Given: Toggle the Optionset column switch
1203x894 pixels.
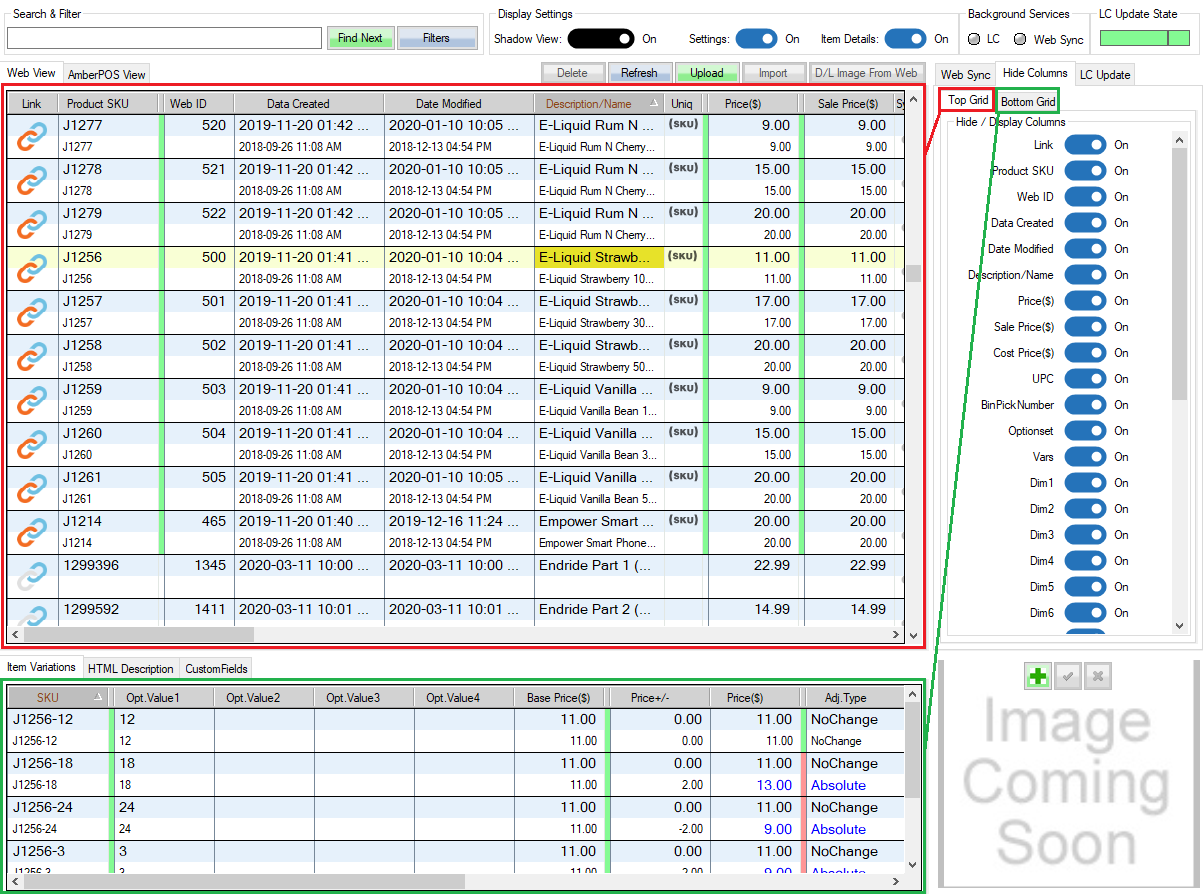Looking at the screenshot, I should click(x=1085, y=431).
